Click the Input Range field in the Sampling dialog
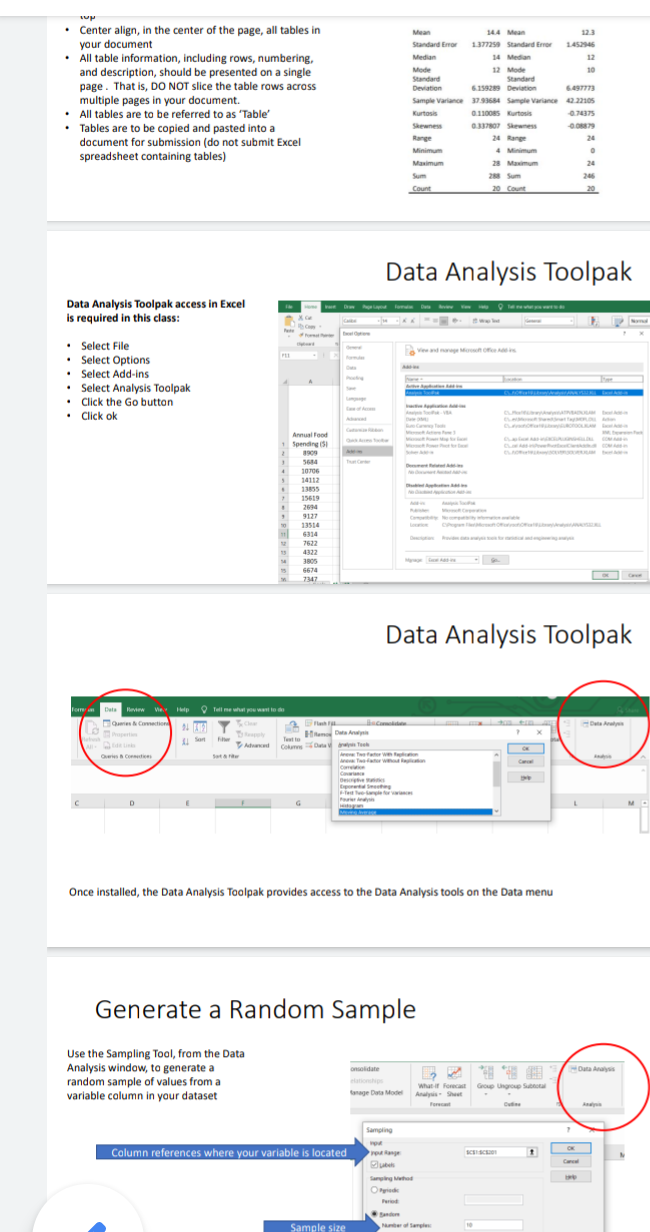650x1232 pixels. pyautogui.click(x=494, y=1151)
